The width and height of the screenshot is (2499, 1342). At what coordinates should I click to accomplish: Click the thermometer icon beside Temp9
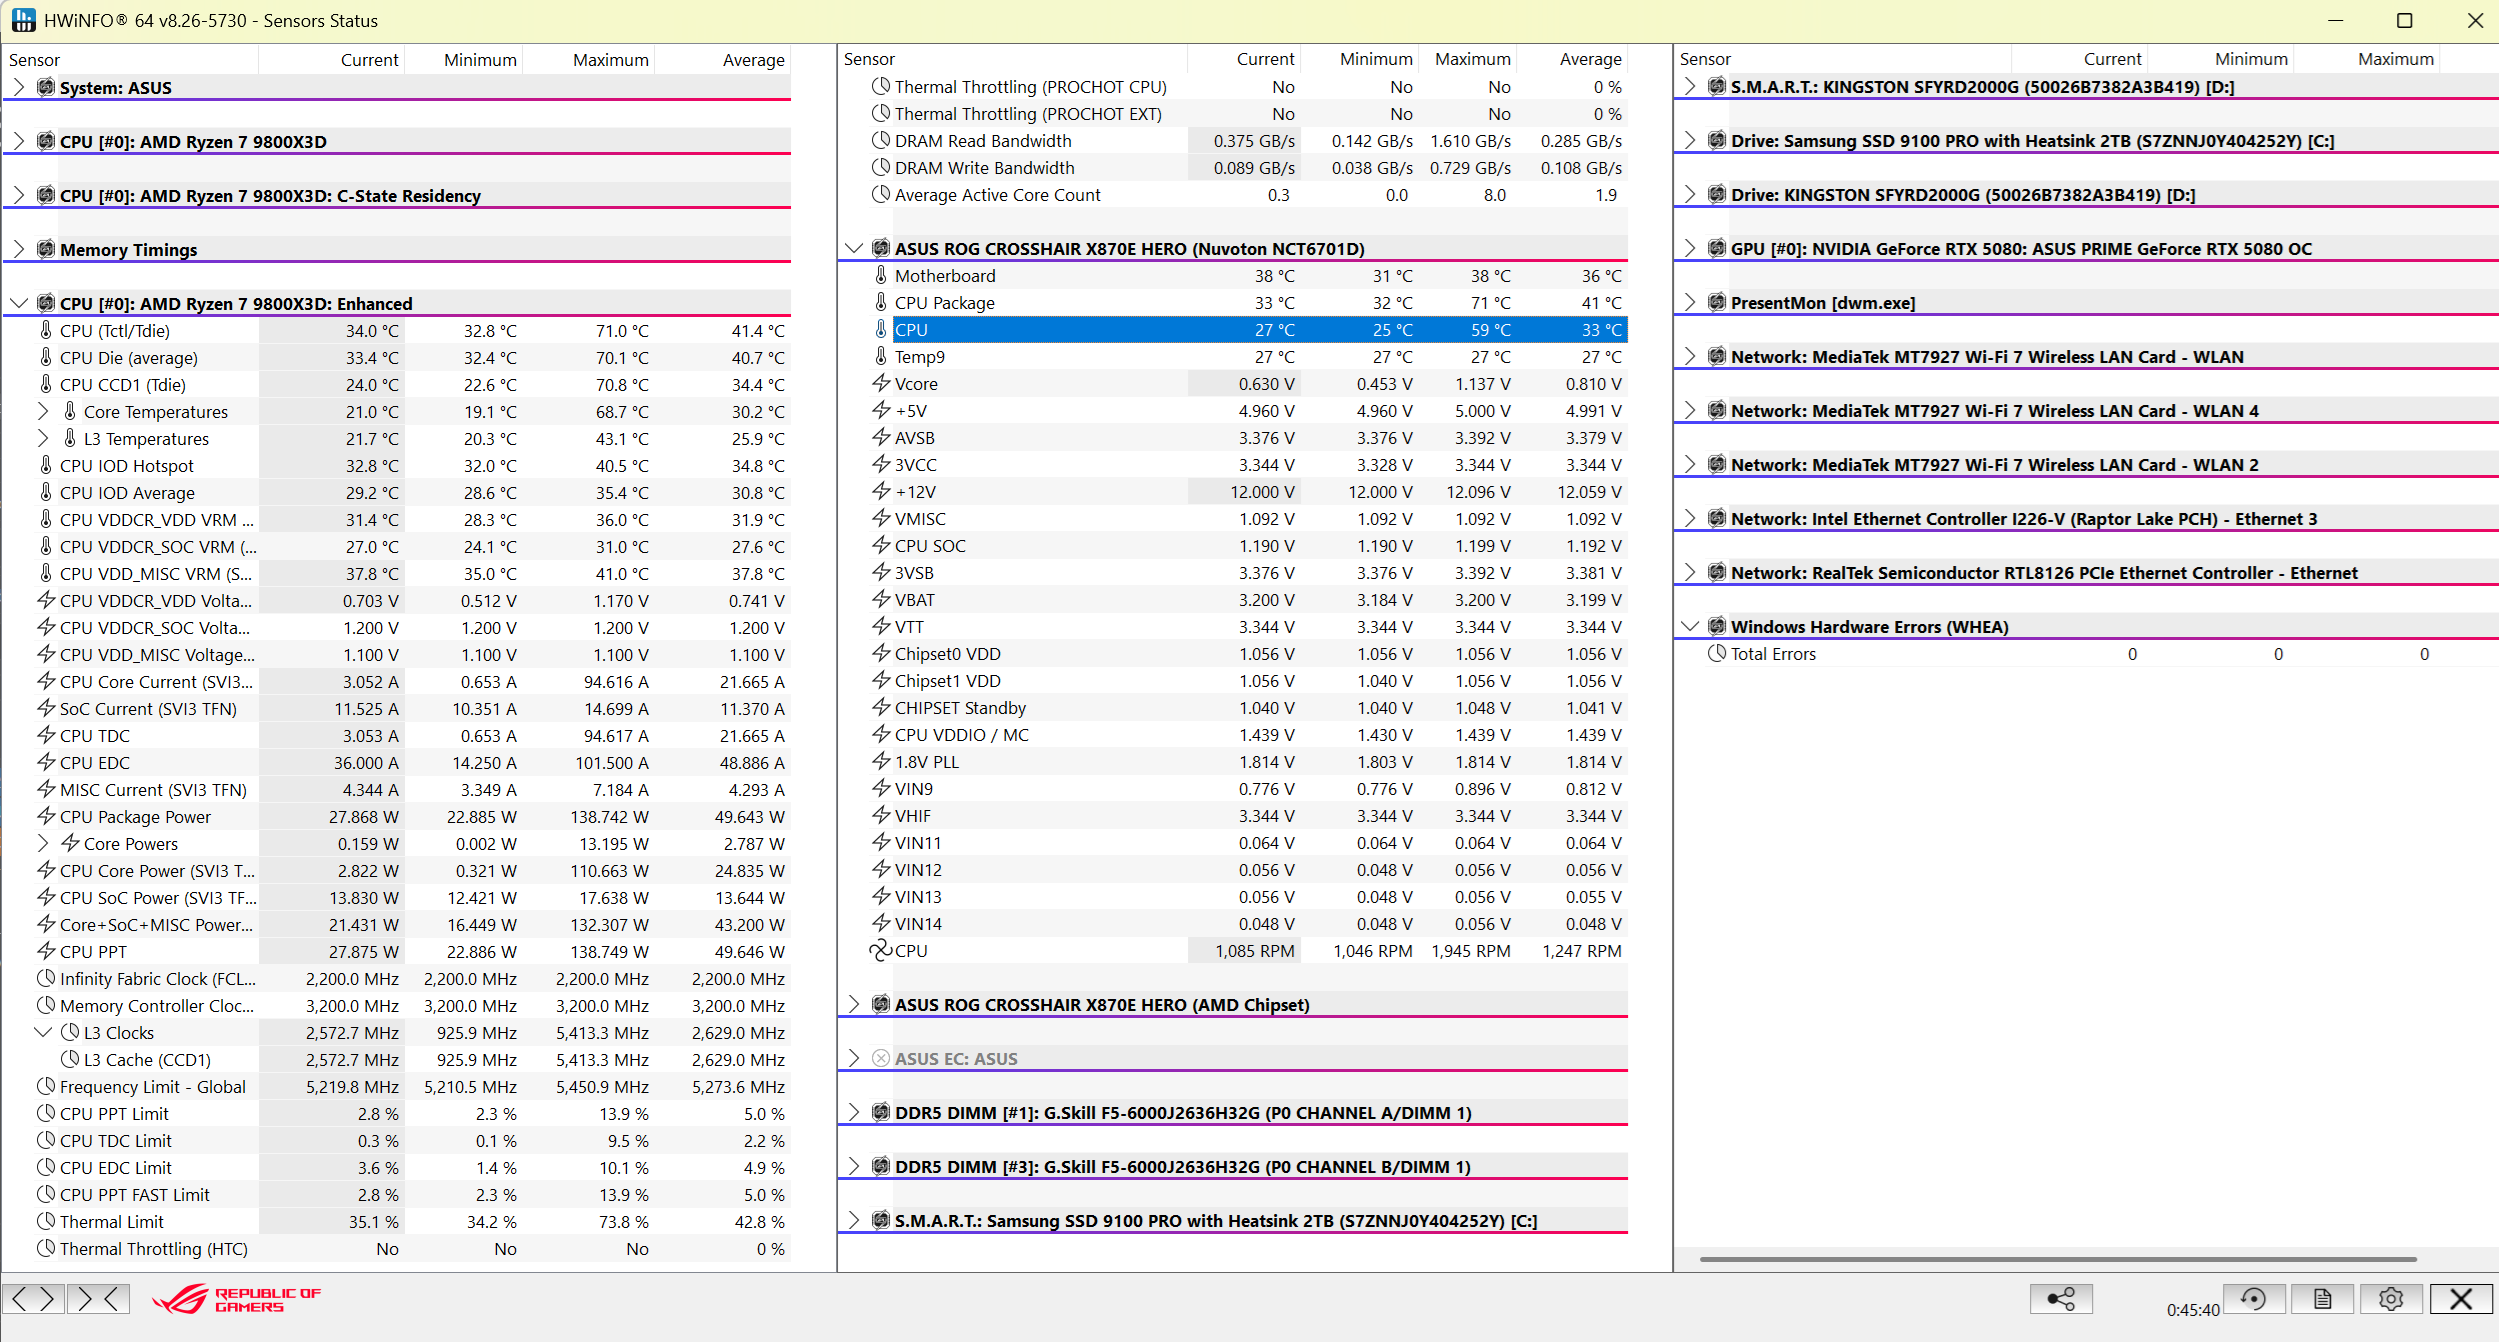[881, 356]
